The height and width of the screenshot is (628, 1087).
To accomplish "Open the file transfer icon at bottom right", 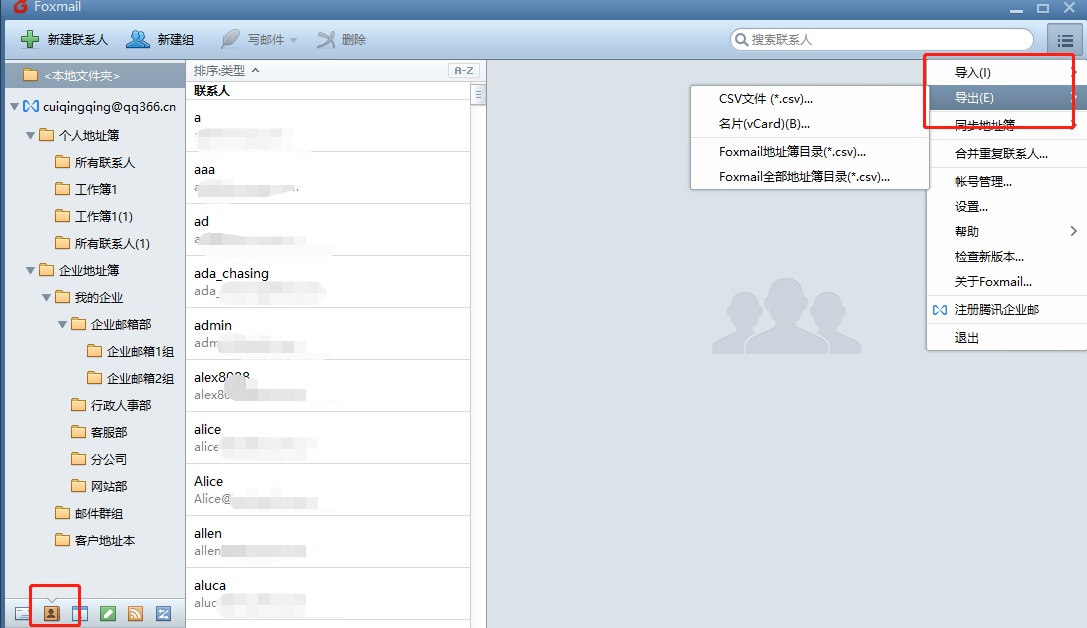I will pyautogui.click(x=162, y=612).
